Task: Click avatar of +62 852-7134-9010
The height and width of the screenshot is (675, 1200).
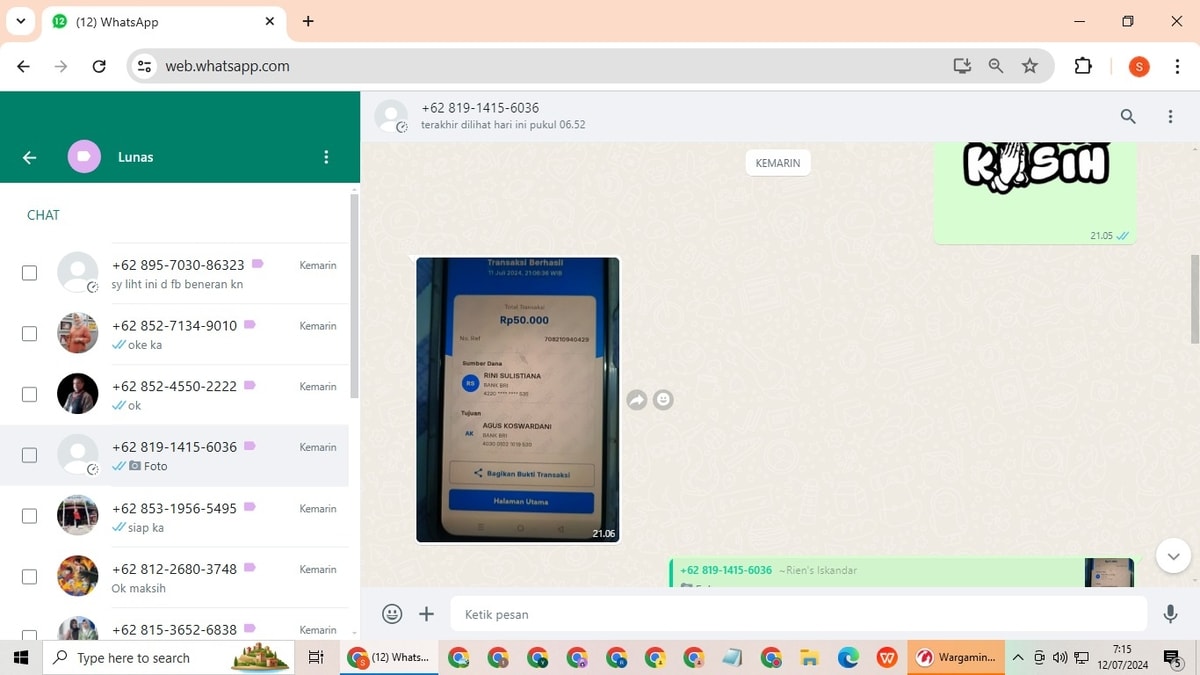Action: tap(78, 333)
